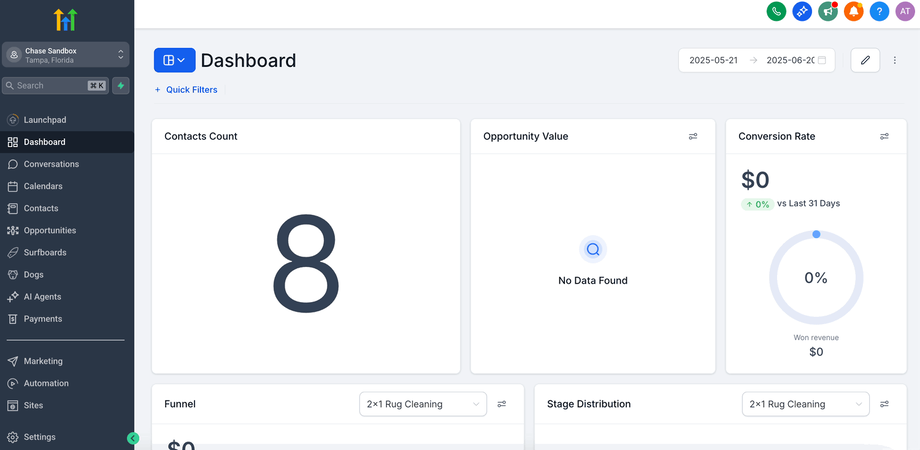Expand the blue dashboard layout dropdown
The height and width of the screenshot is (450, 920).
coord(174,60)
